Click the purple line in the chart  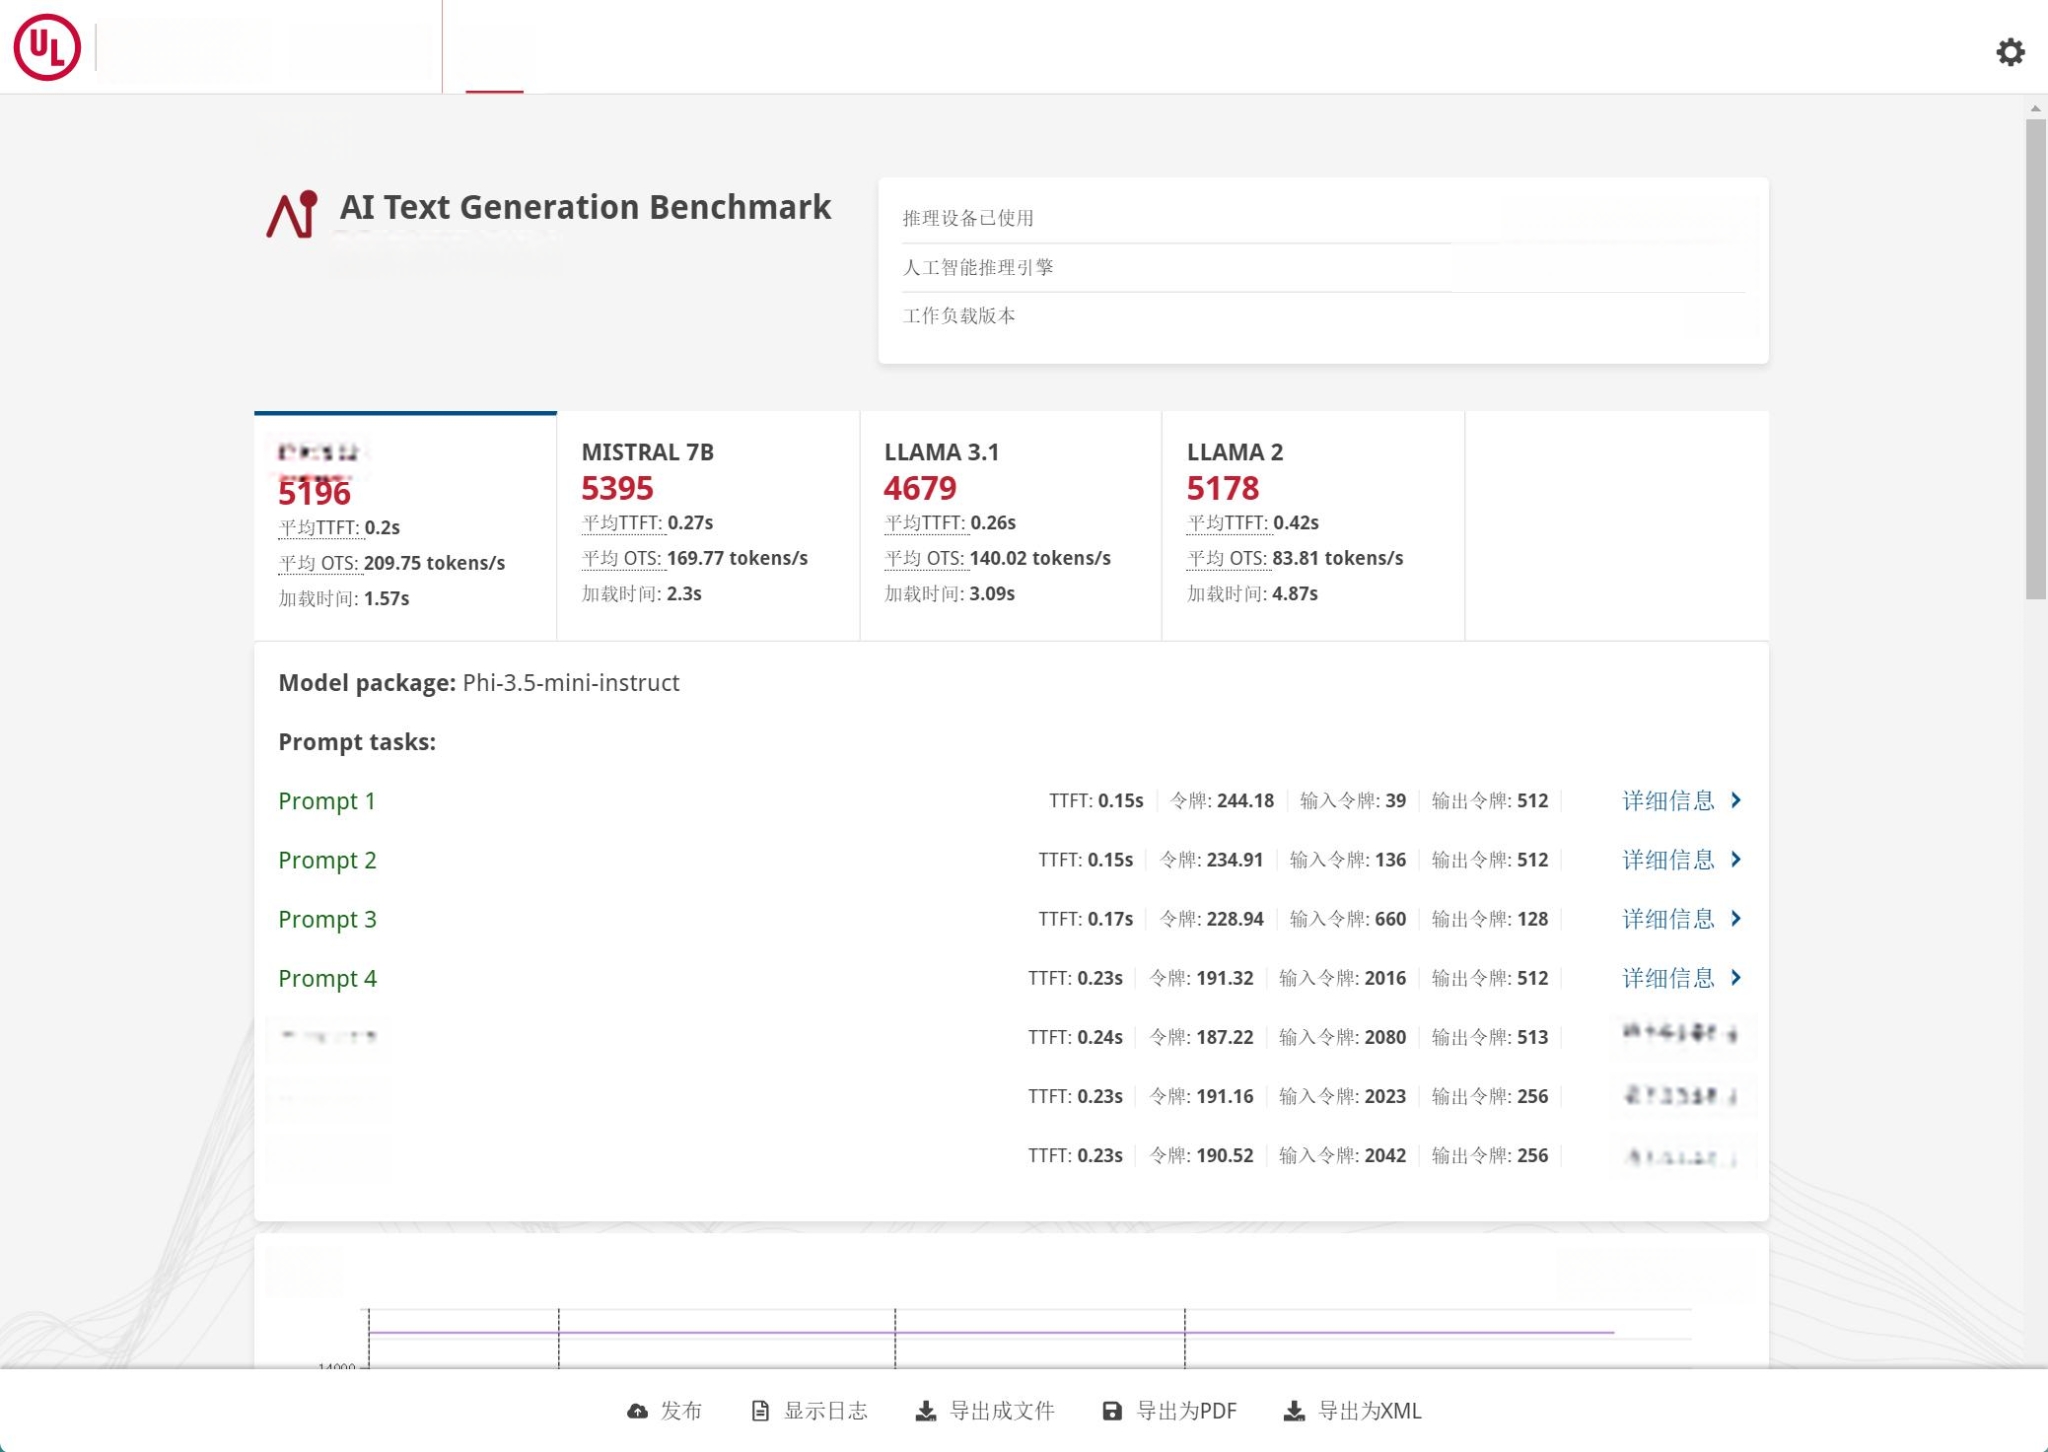click(x=990, y=1332)
